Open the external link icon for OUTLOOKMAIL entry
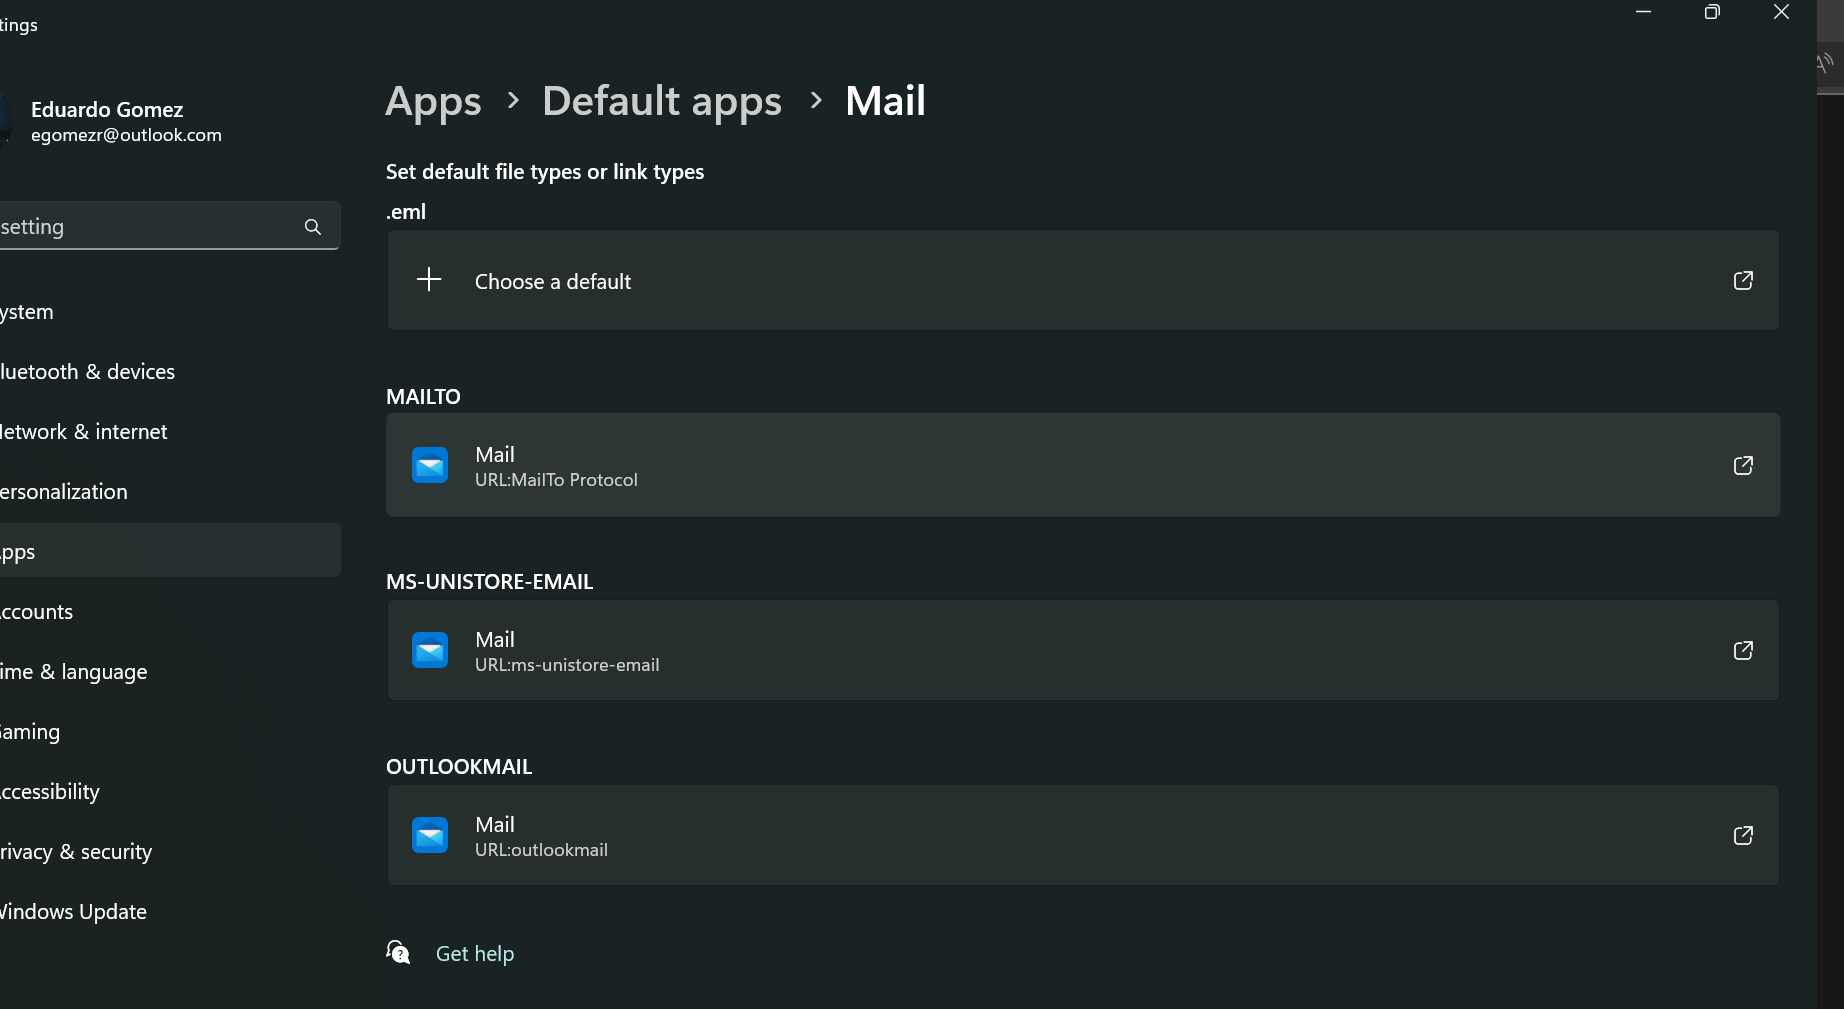 1743,835
